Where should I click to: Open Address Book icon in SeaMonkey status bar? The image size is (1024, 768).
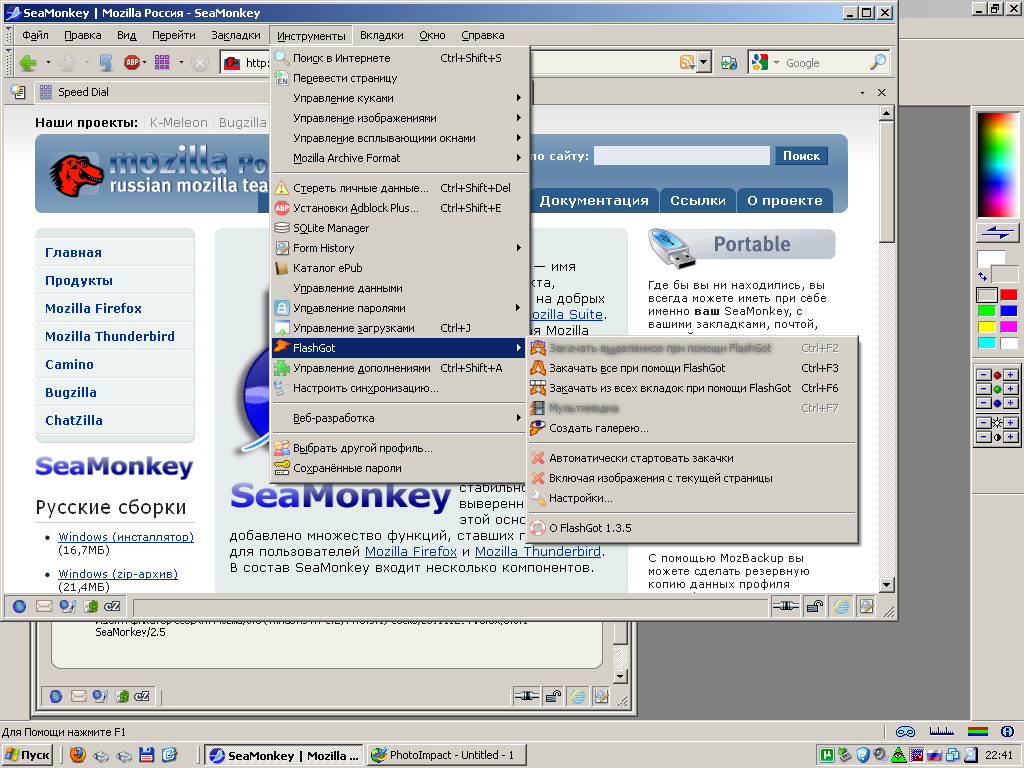tap(90, 607)
